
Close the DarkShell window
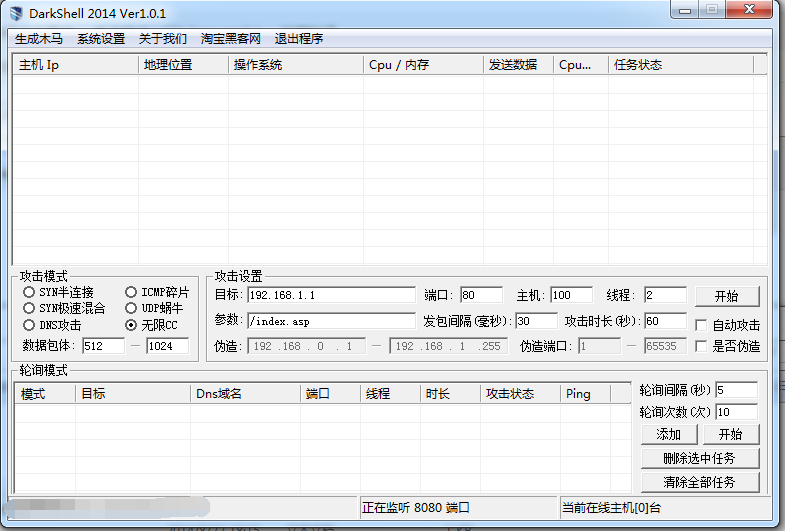coord(749,10)
